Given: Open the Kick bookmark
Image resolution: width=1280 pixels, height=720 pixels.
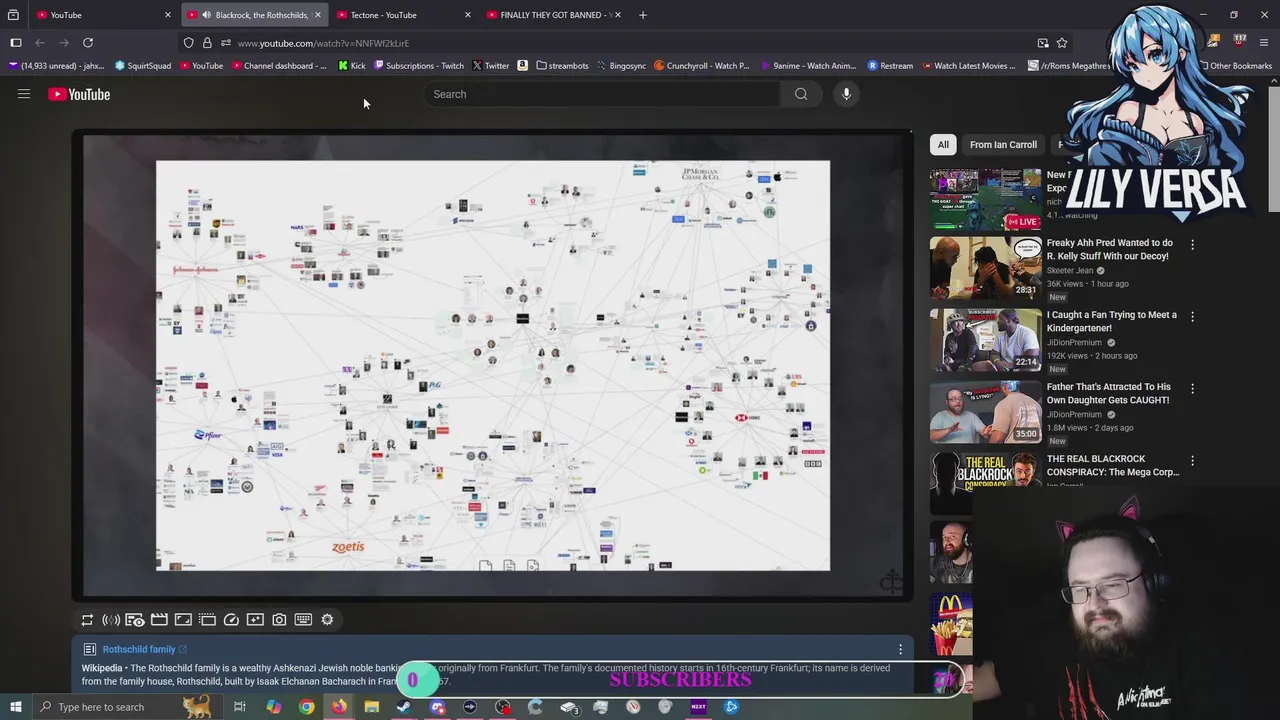Looking at the screenshot, I should pyautogui.click(x=352, y=66).
